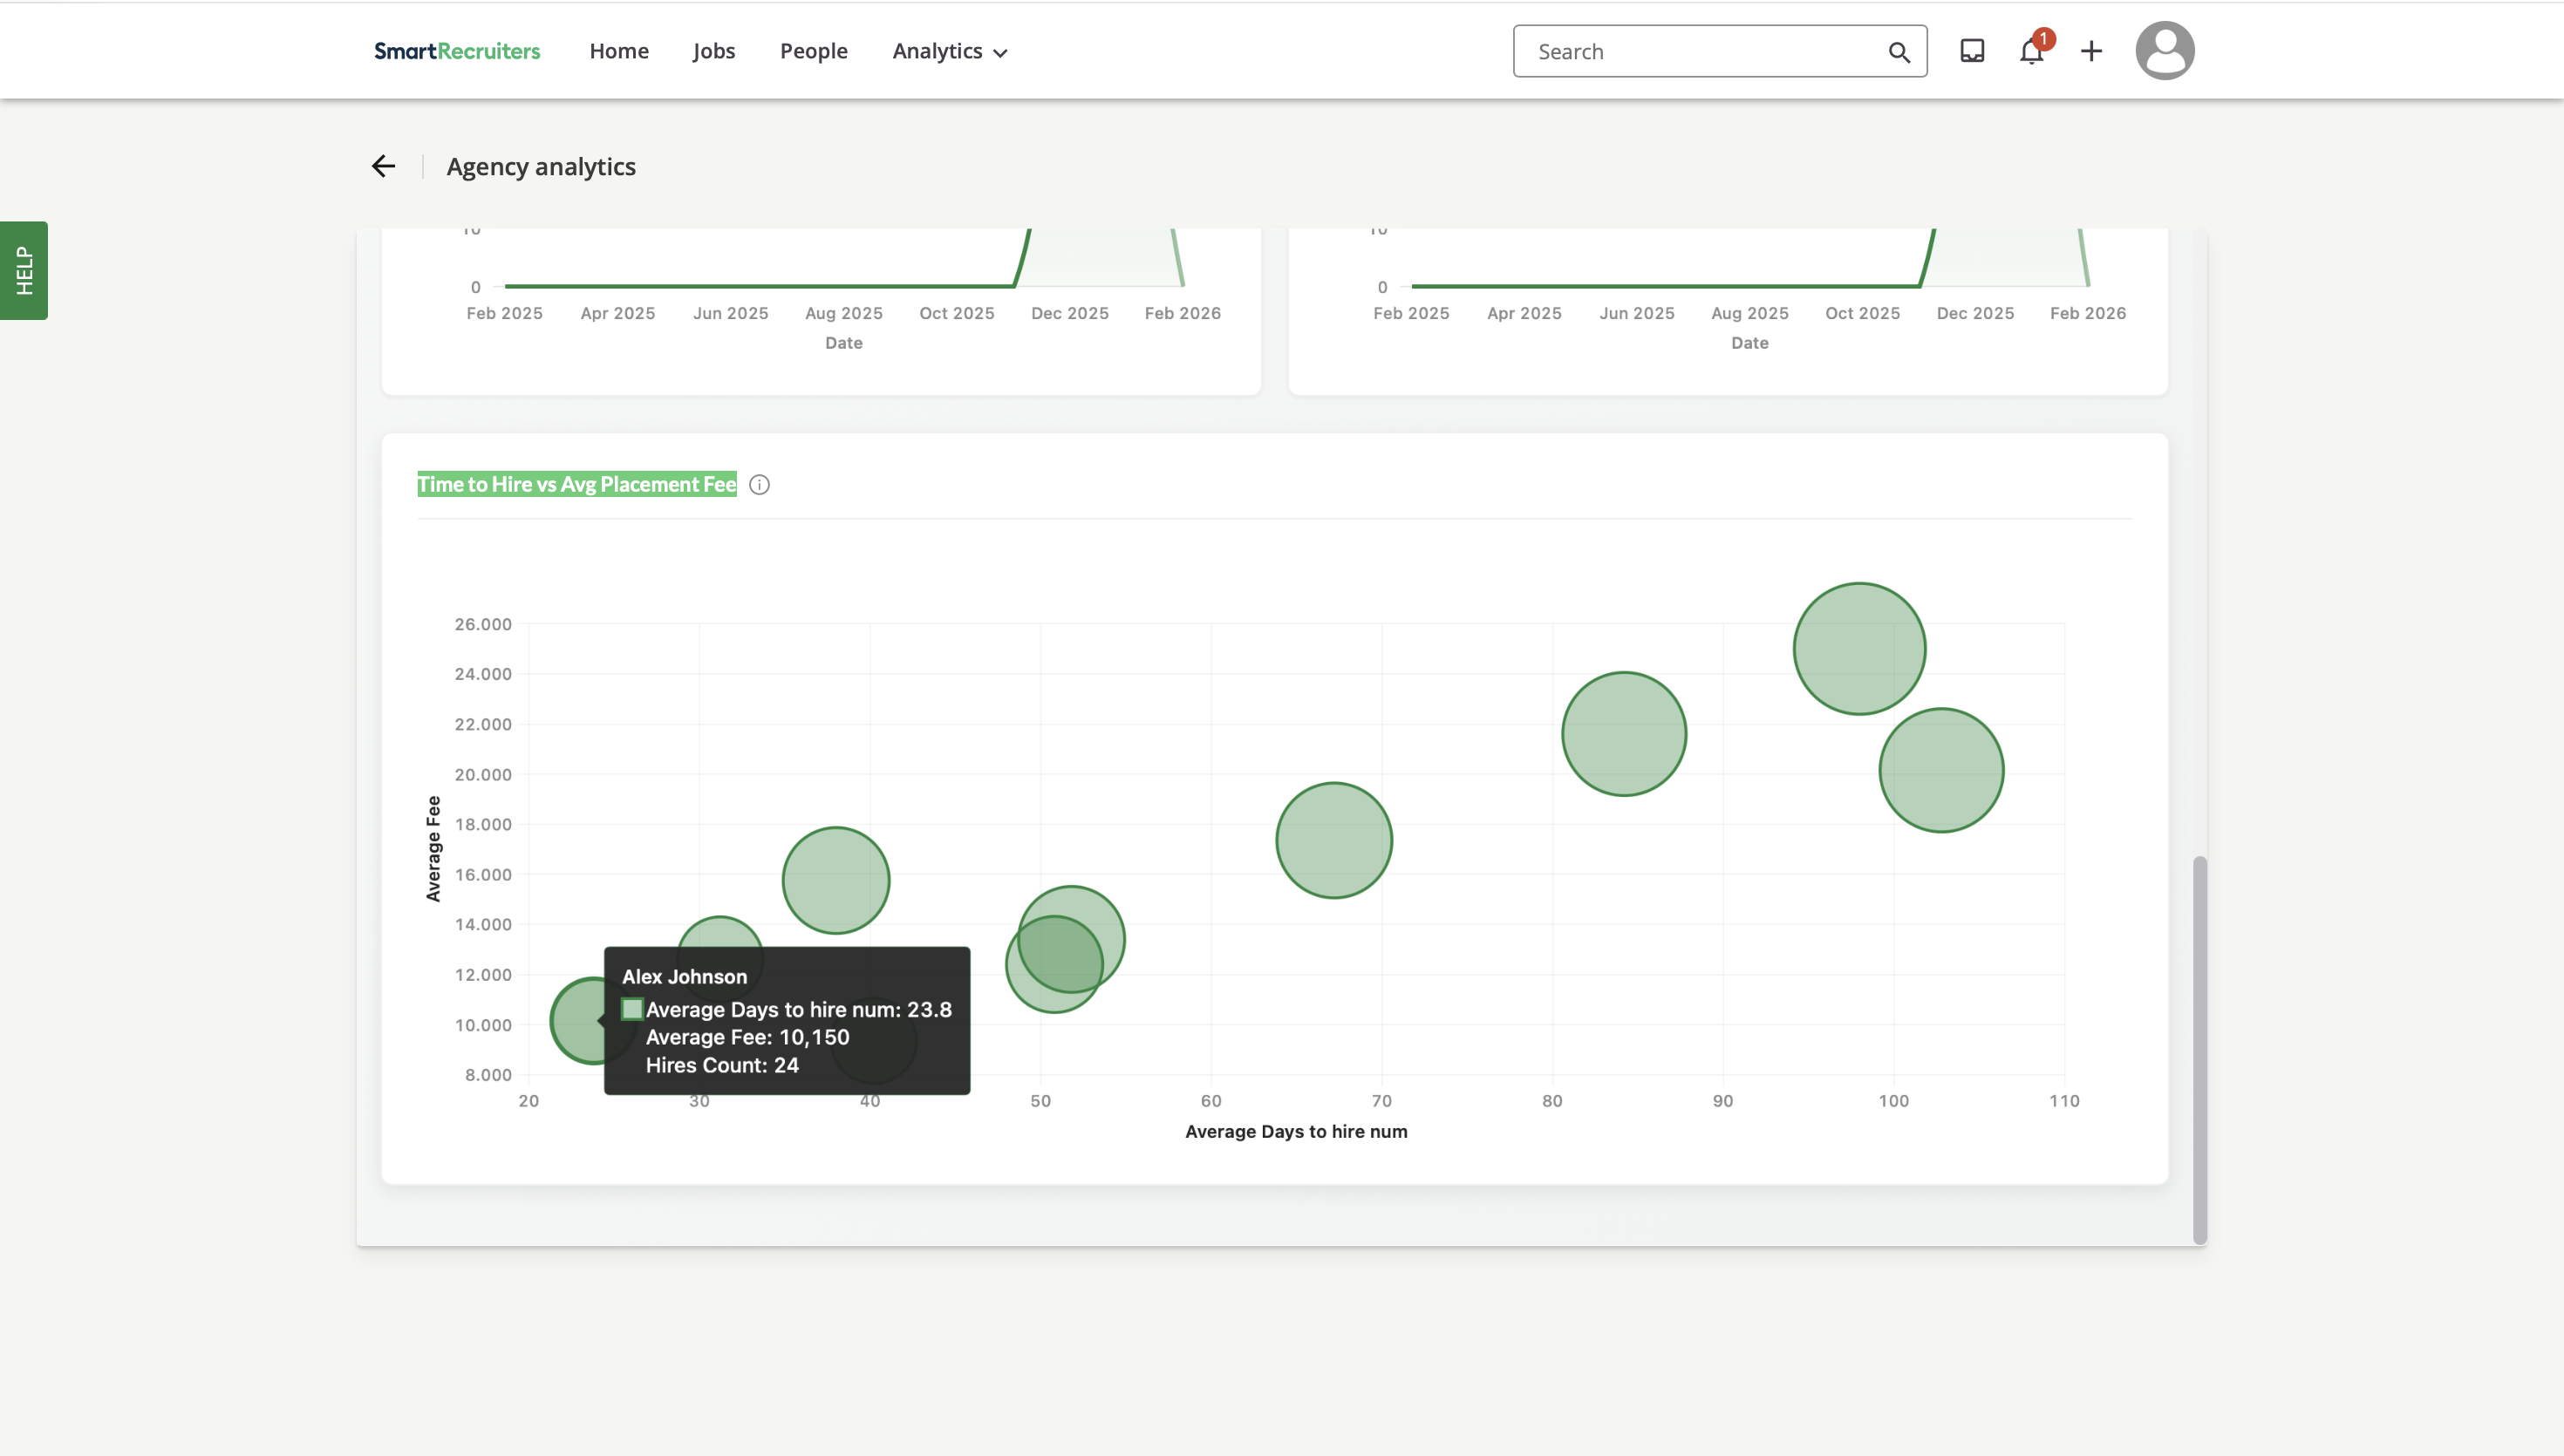This screenshot has height=1456, width=2564.
Task: Click the Alex Johnson bubble beside the tooltip
Action: click(577, 1020)
